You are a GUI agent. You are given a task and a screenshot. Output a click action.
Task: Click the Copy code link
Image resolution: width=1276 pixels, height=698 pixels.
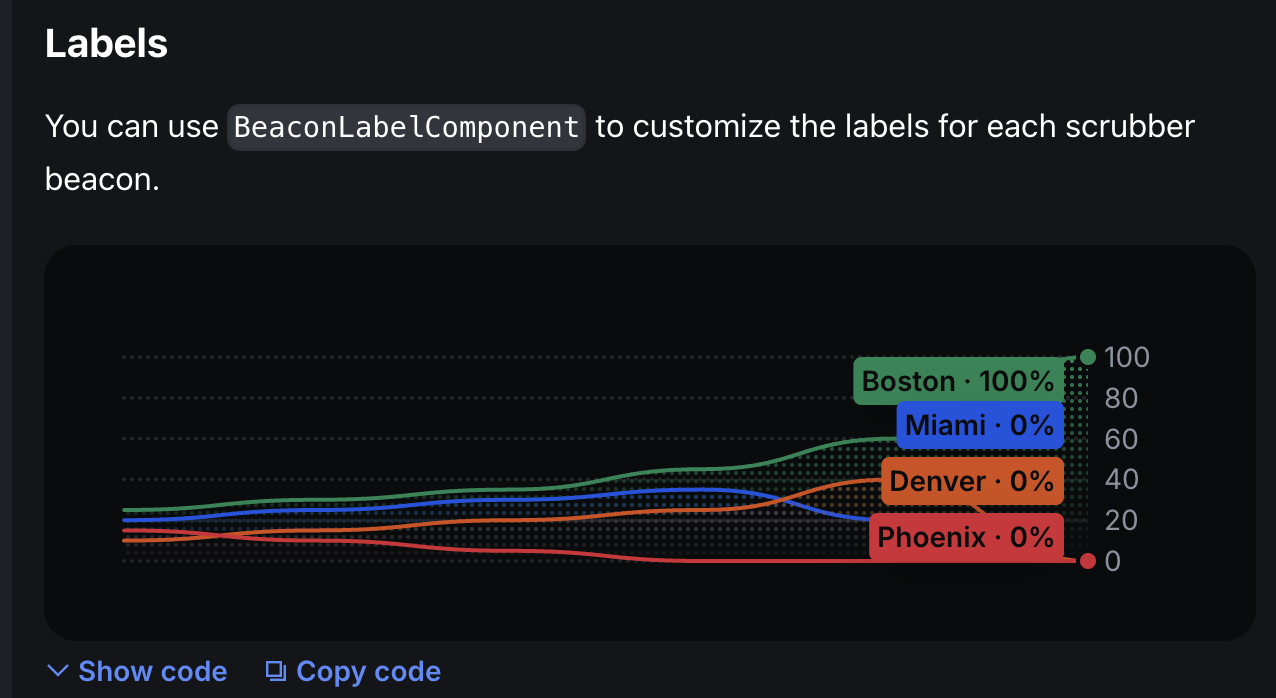(x=368, y=671)
